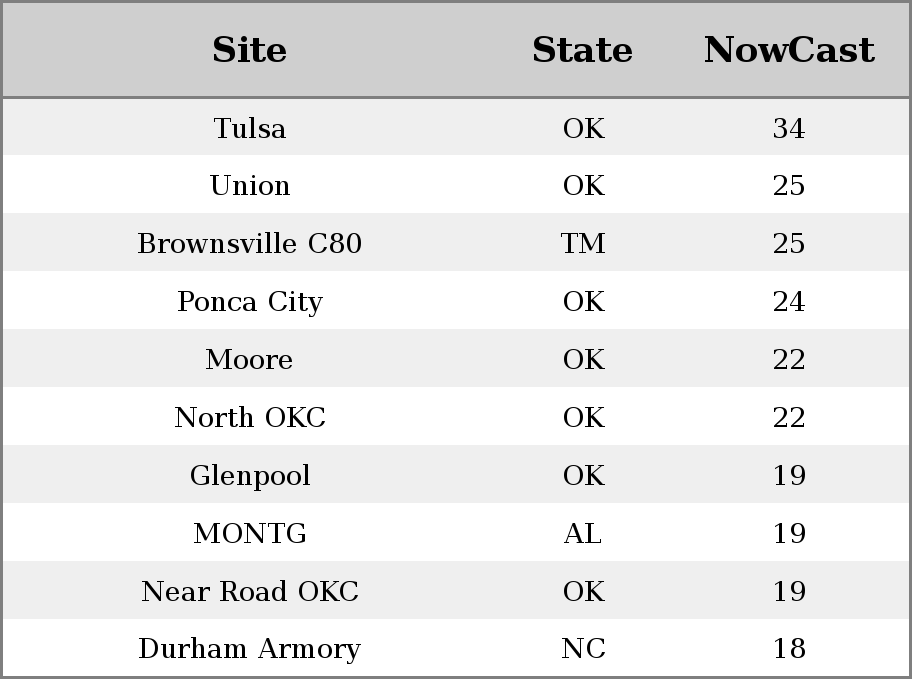This screenshot has width=912, height=679.
Task: Click the State column header
Action: (x=583, y=50)
